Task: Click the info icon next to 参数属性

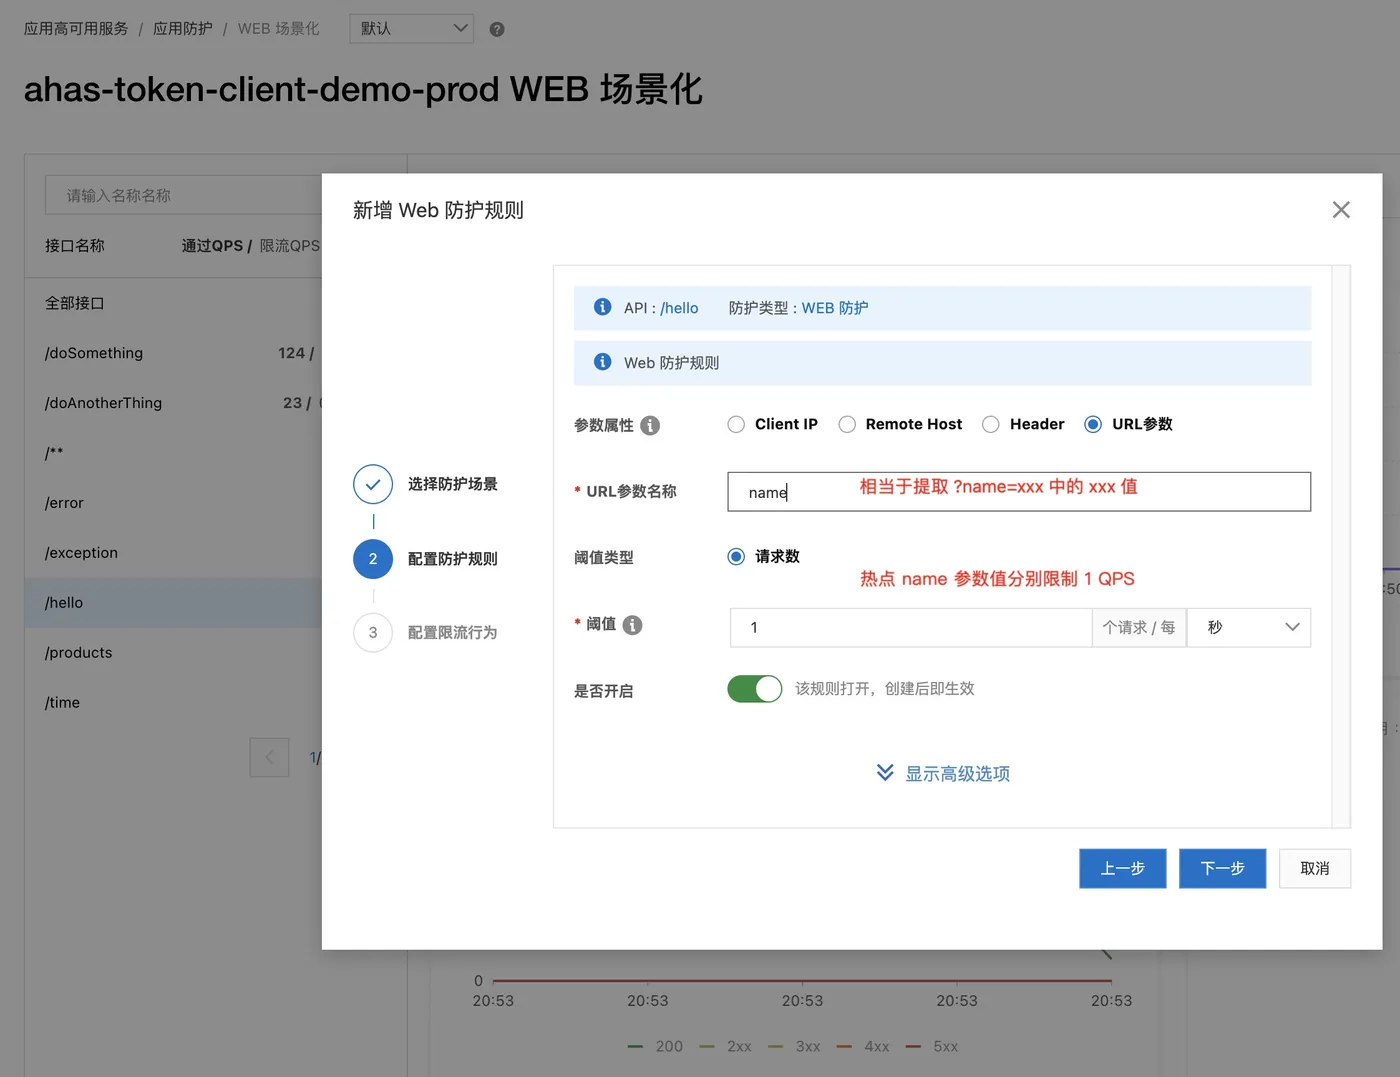Action: [x=650, y=425]
